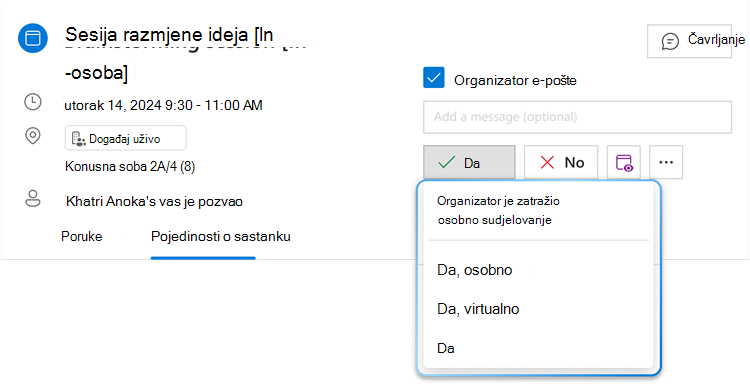Click the calendar preview icon button
Viewport: 750px width, 387px height.
point(624,162)
